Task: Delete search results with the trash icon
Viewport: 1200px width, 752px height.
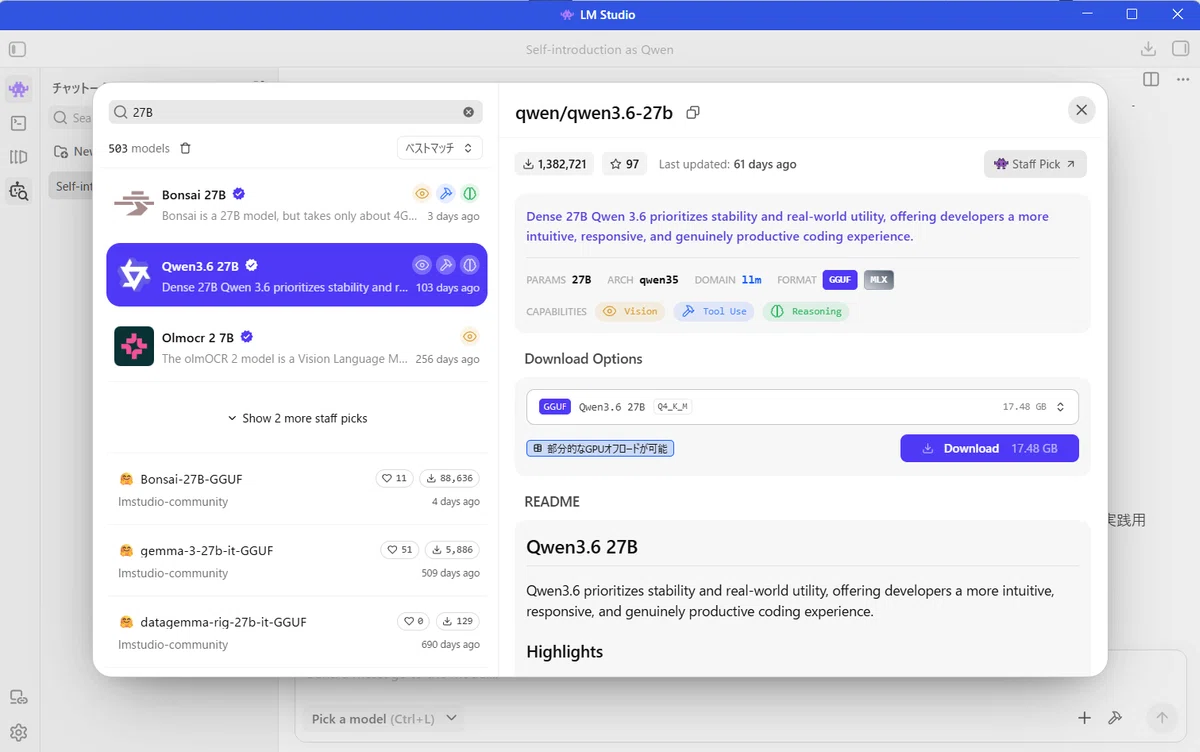Action: 185,148
